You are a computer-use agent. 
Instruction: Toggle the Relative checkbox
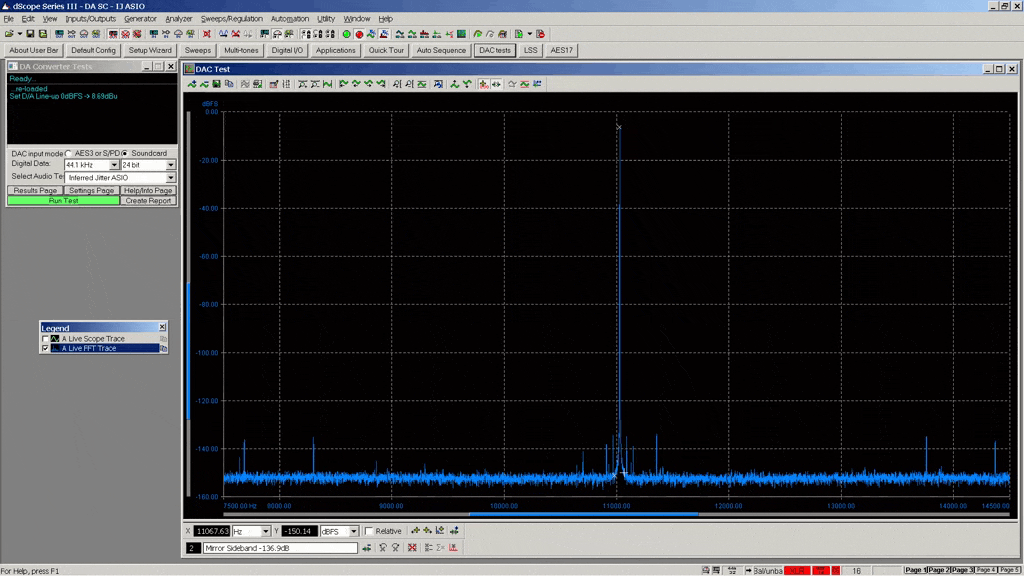369,531
